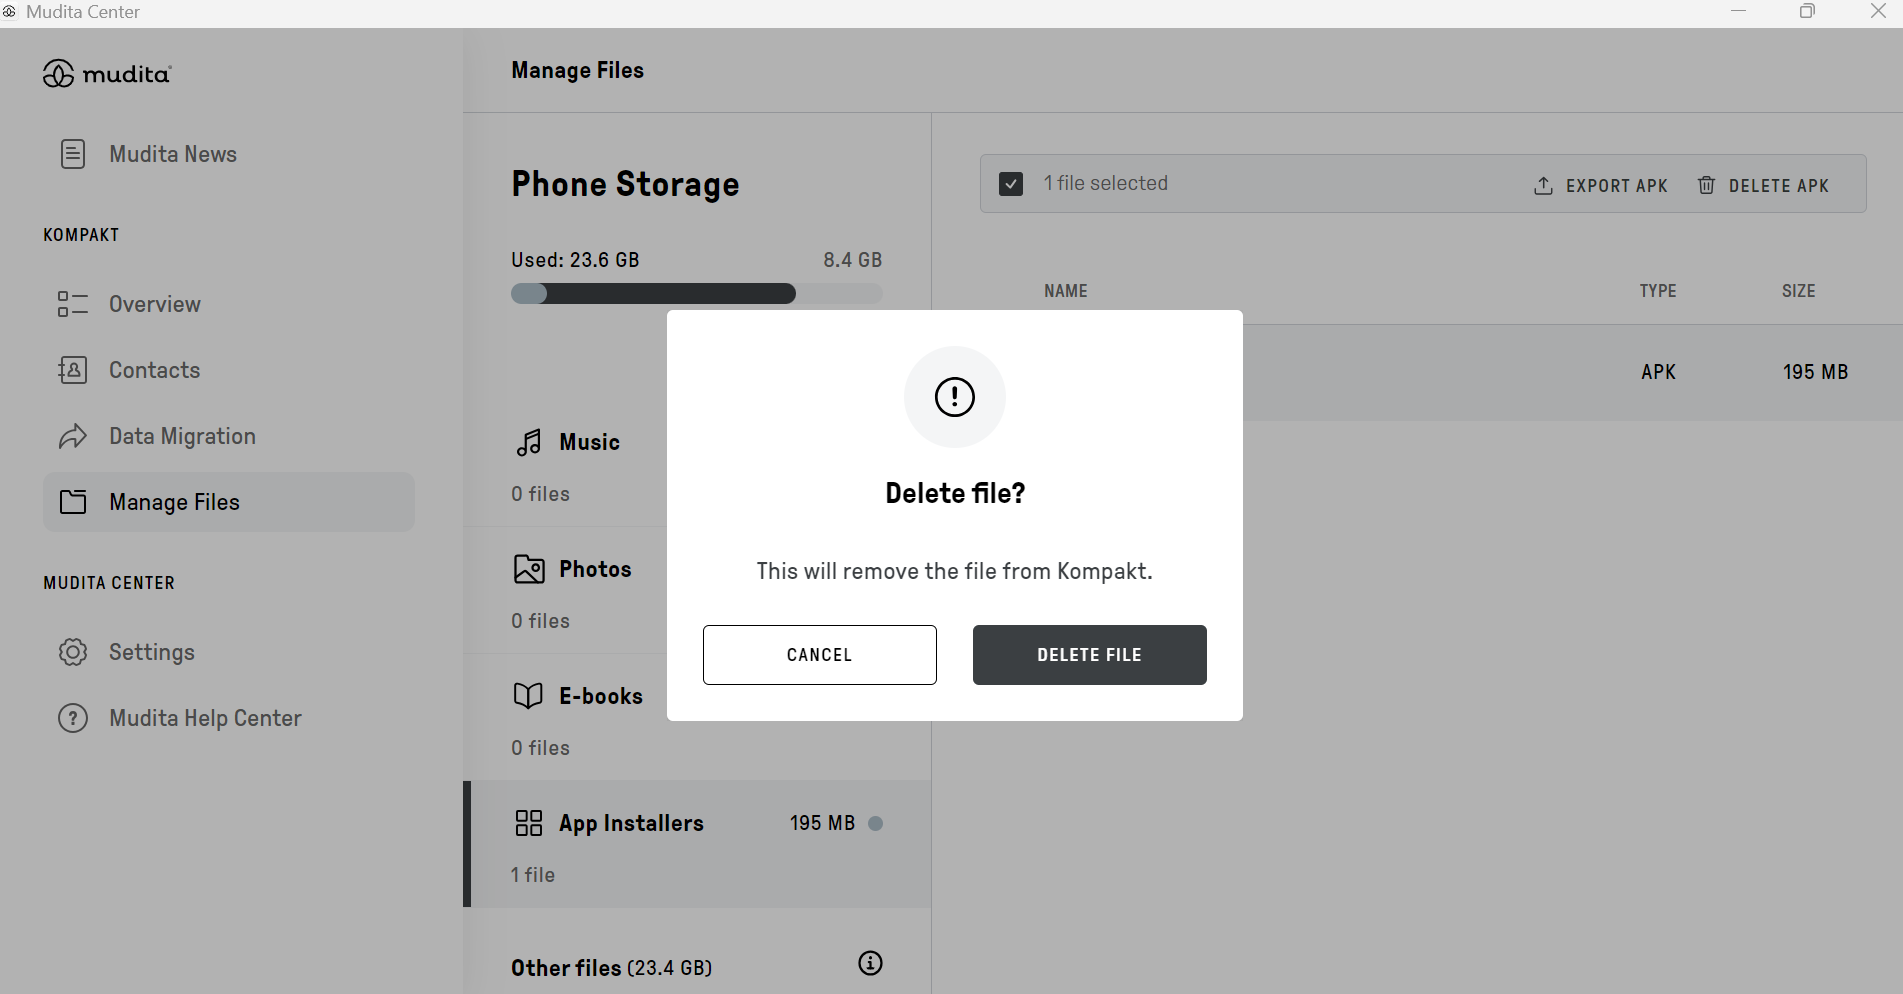Click the Data Migration arrow icon
This screenshot has width=1903, height=994.
tap(73, 436)
